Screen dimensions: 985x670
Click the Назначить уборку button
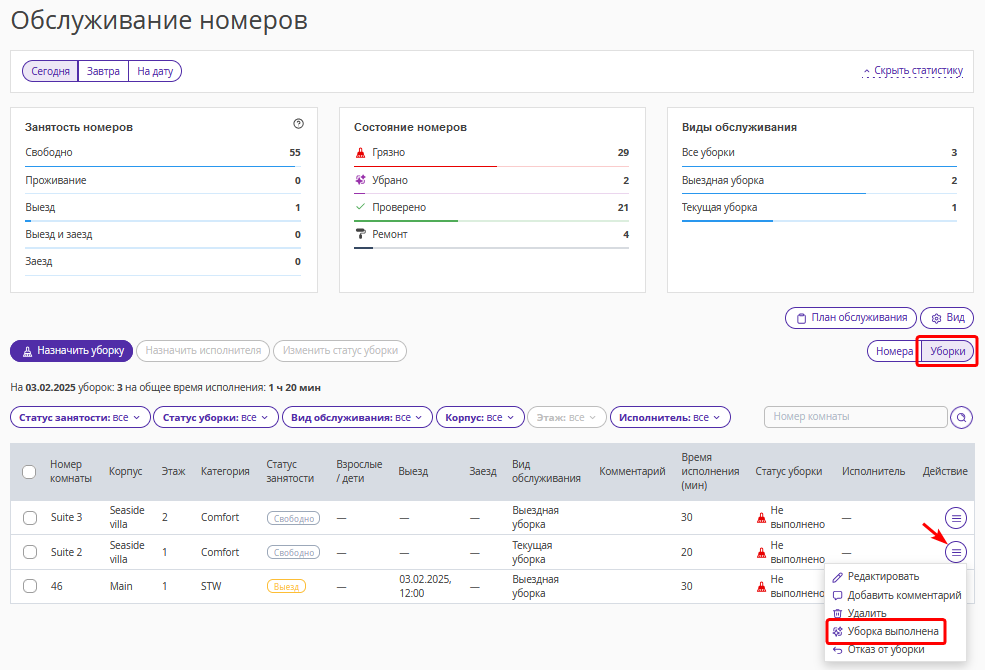[71, 351]
